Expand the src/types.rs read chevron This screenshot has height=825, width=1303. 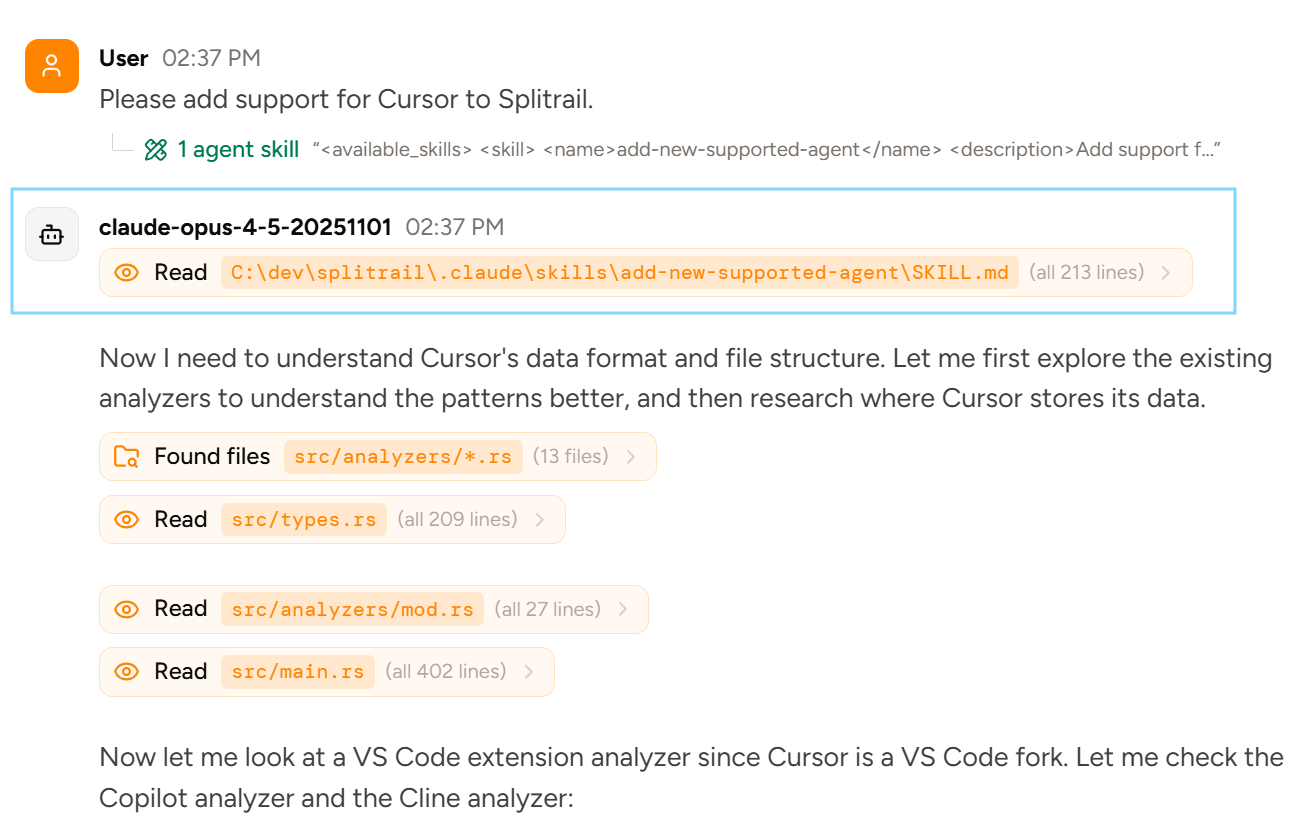point(539,520)
